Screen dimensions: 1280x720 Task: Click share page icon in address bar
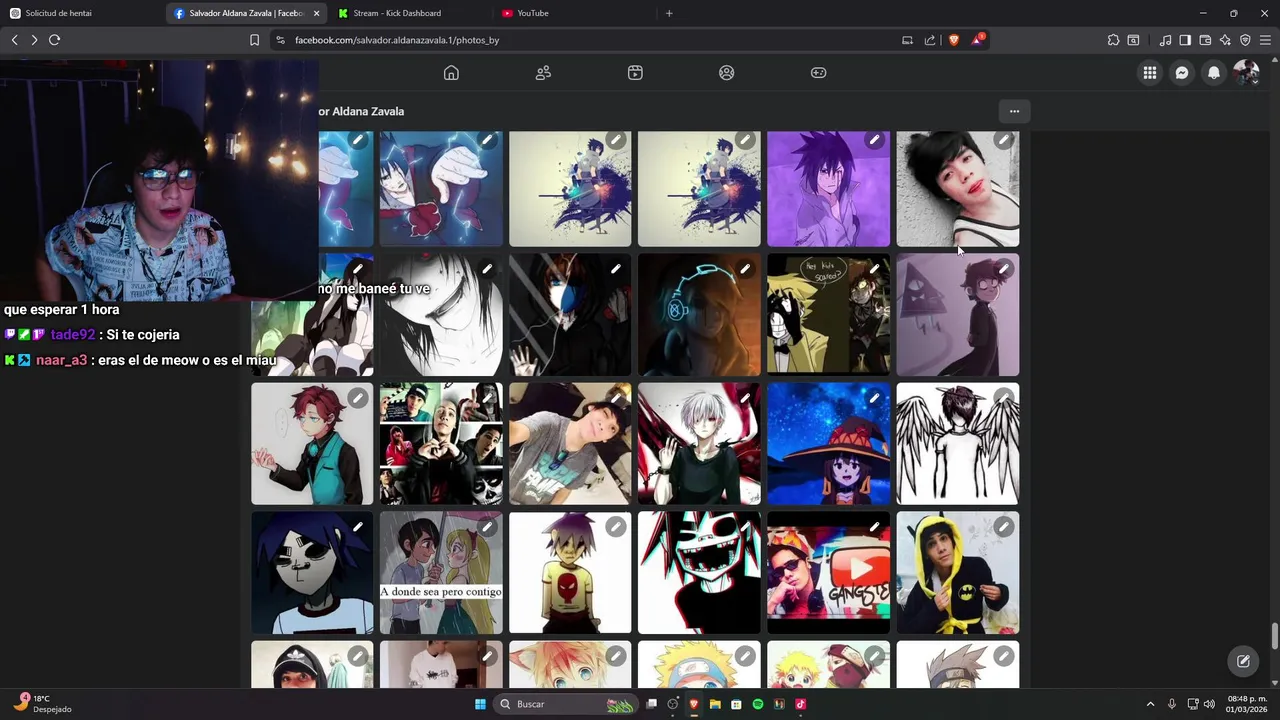(x=930, y=40)
